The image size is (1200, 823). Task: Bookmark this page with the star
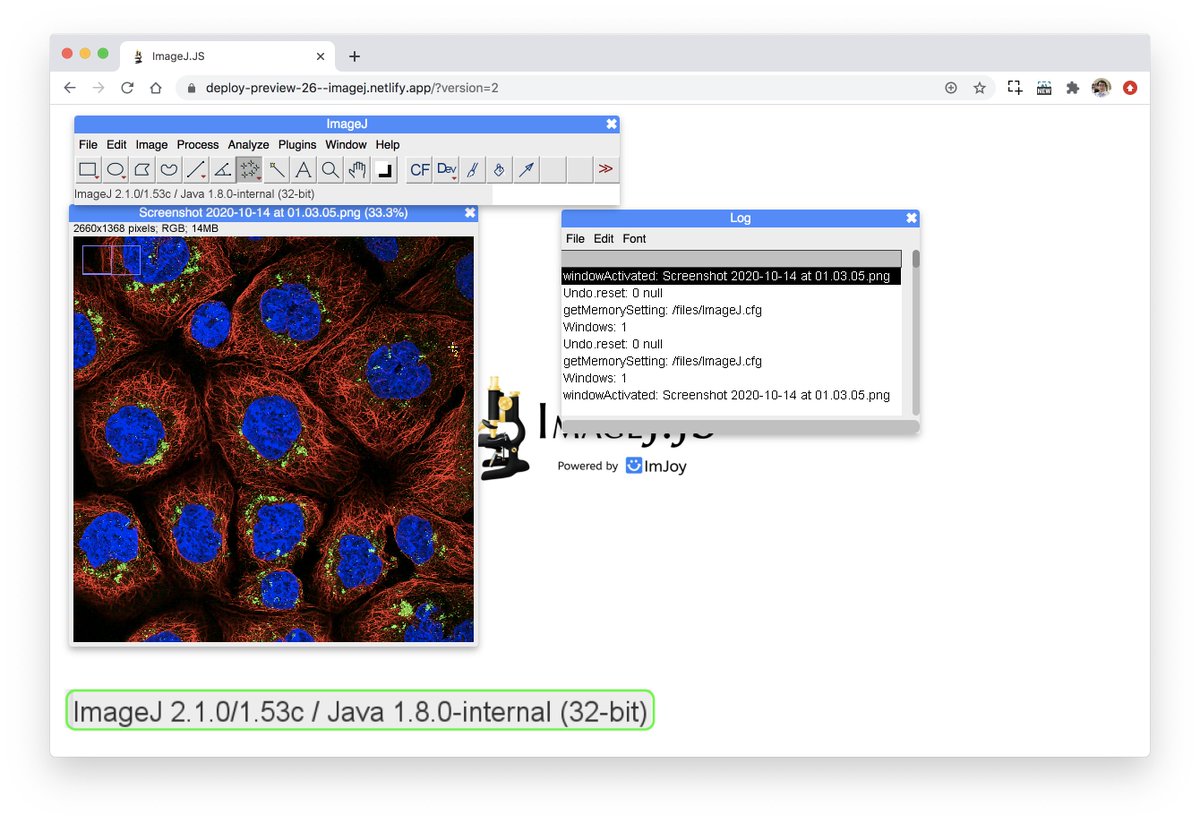pos(980,88)
